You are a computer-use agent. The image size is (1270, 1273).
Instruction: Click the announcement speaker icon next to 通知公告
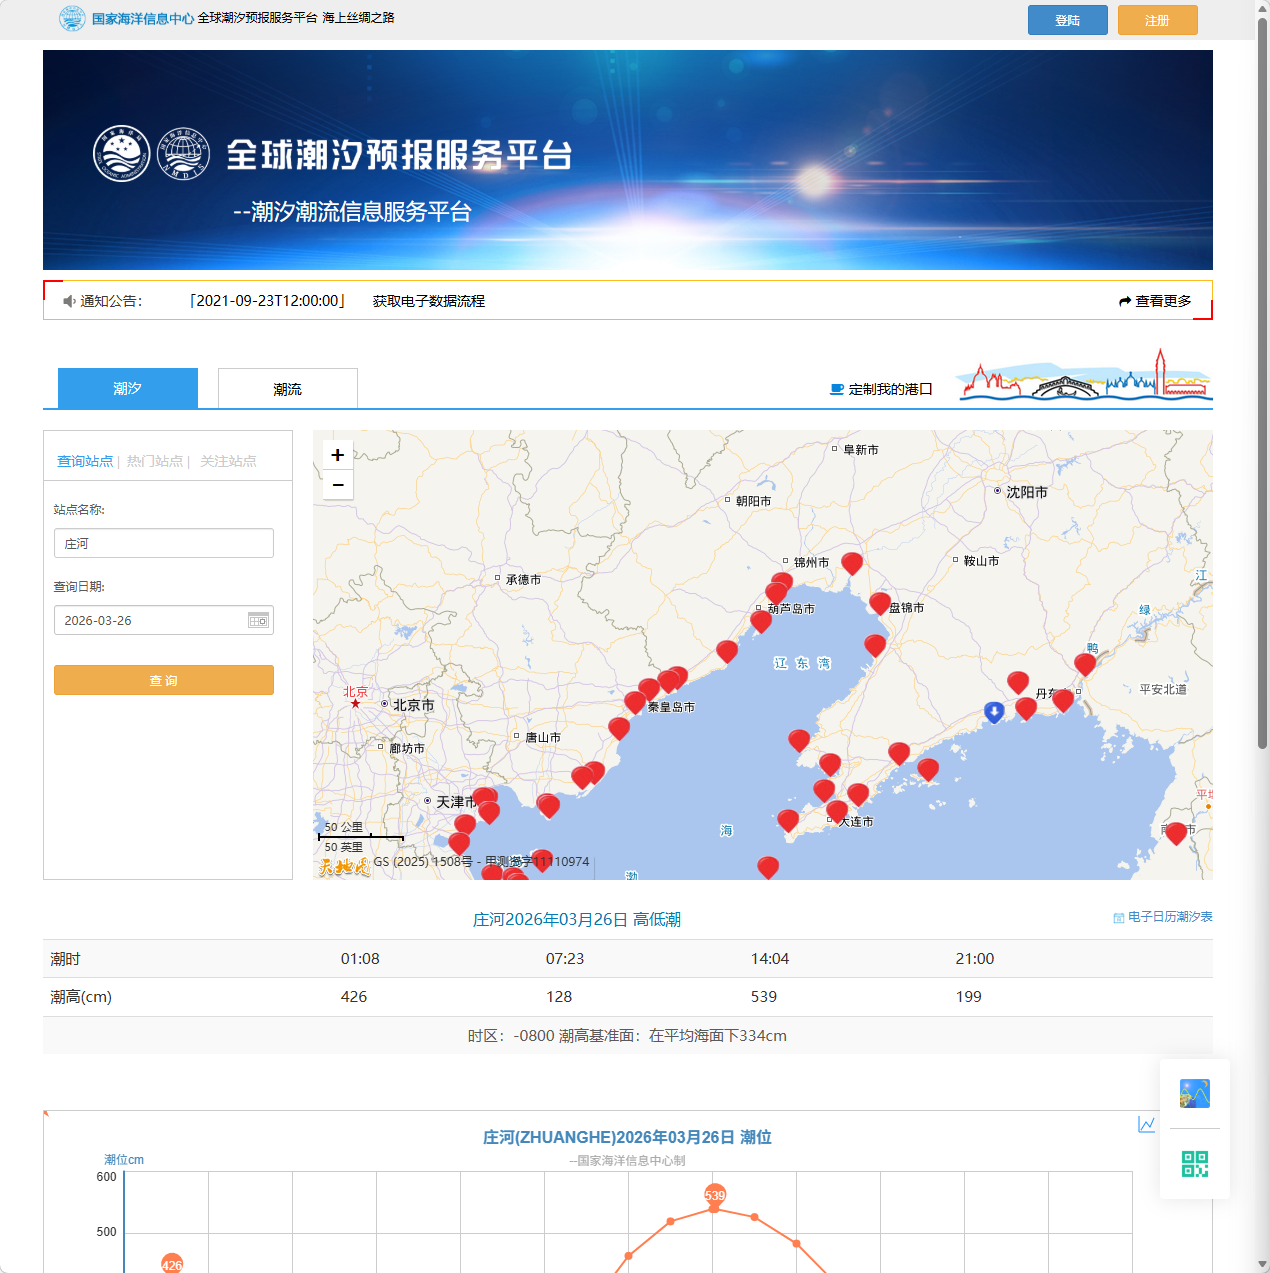[x=67, y=300]
